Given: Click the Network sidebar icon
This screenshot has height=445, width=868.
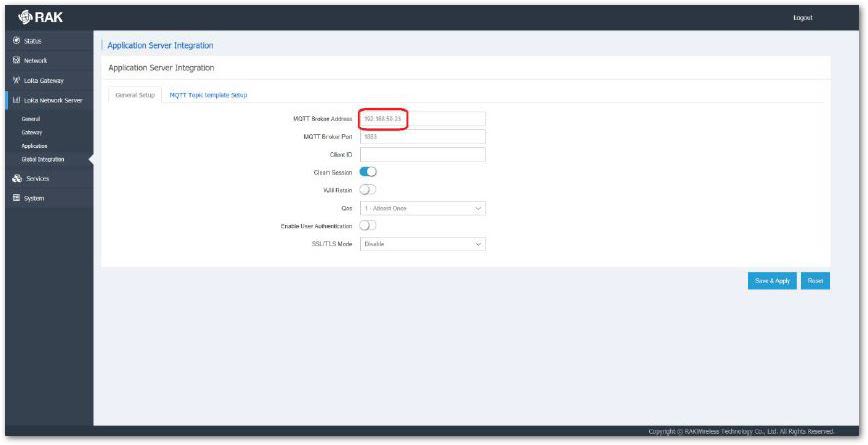Looking at the screenshot, I should point(16,60).
